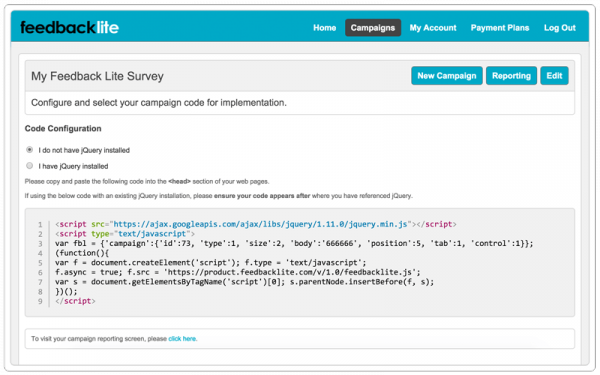Choose the 'I have jQuery installed' option
Screen dimensions: 600x375
(x=29, y=166)
